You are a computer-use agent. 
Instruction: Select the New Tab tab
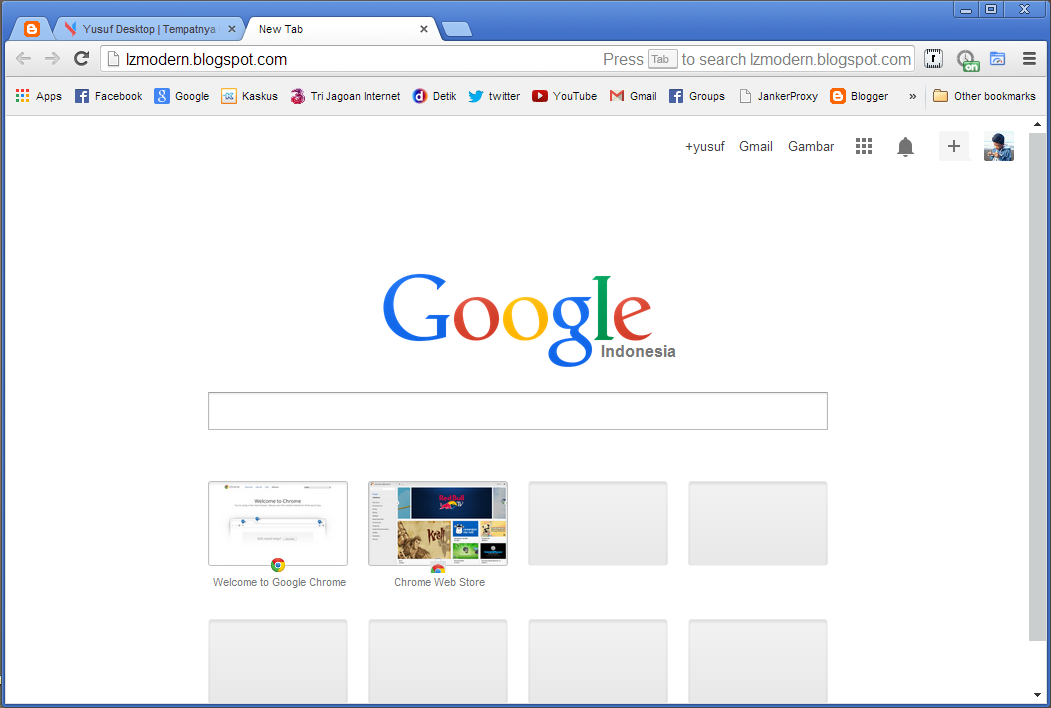click(x=335, y=29)
